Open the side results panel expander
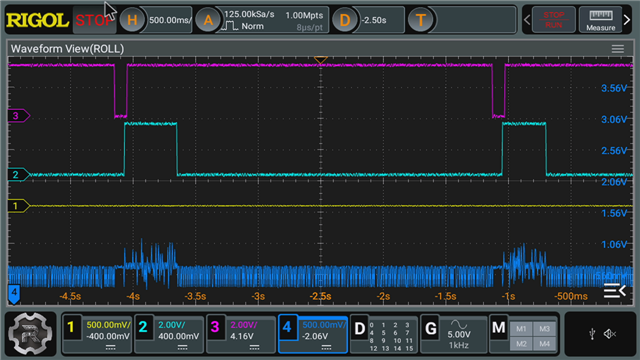The height and width of the screenshot is (360, 640). pyautogui.click(x=615, y=291)
